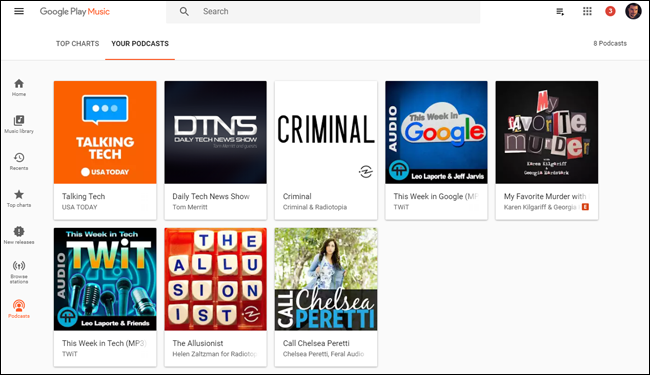
Task: Click TWiT publisher under This Week in Tech
Action: pyautogui.click(x=70, y=354)
